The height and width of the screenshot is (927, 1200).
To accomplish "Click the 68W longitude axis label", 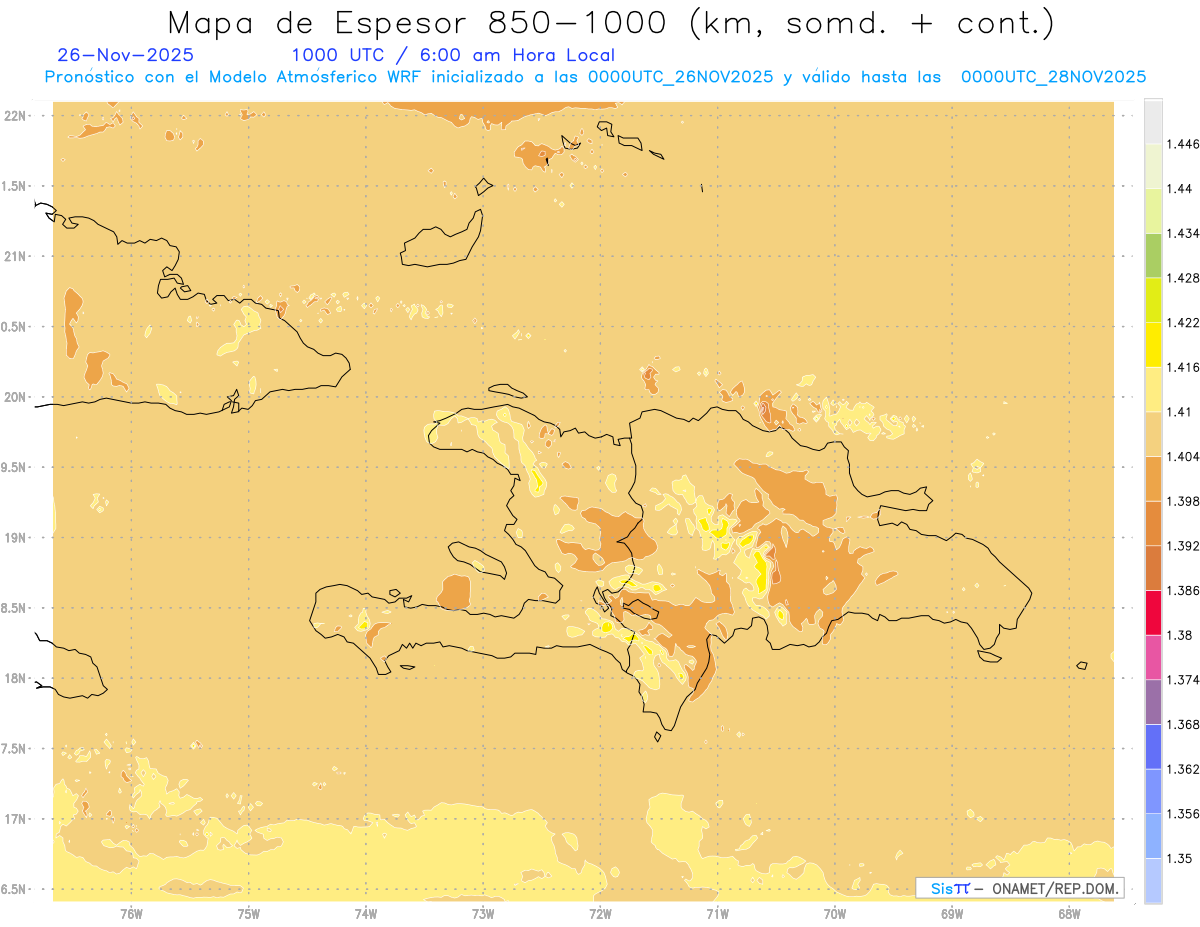I will pyautogui.click(x=1069, y=913).
